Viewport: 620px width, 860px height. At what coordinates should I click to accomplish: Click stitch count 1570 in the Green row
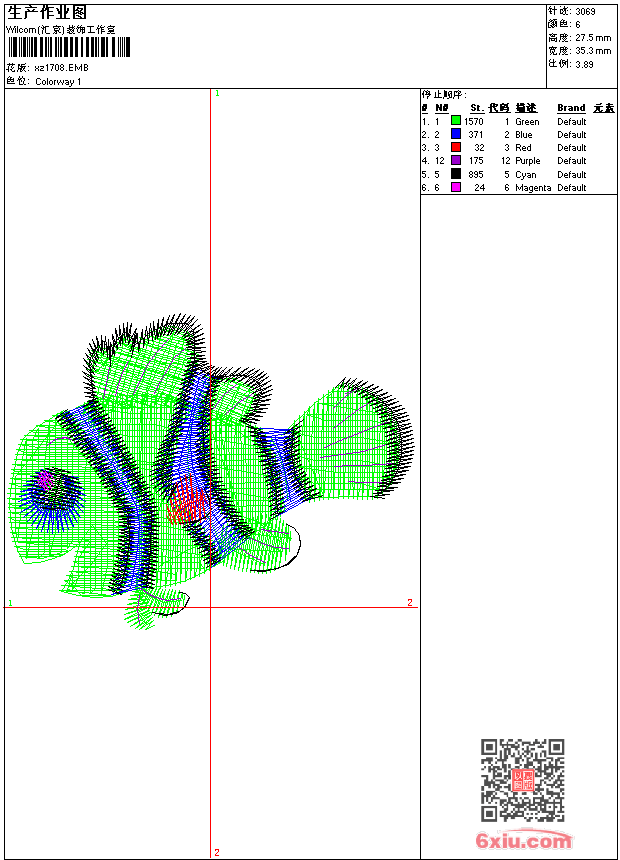(474, 122)
